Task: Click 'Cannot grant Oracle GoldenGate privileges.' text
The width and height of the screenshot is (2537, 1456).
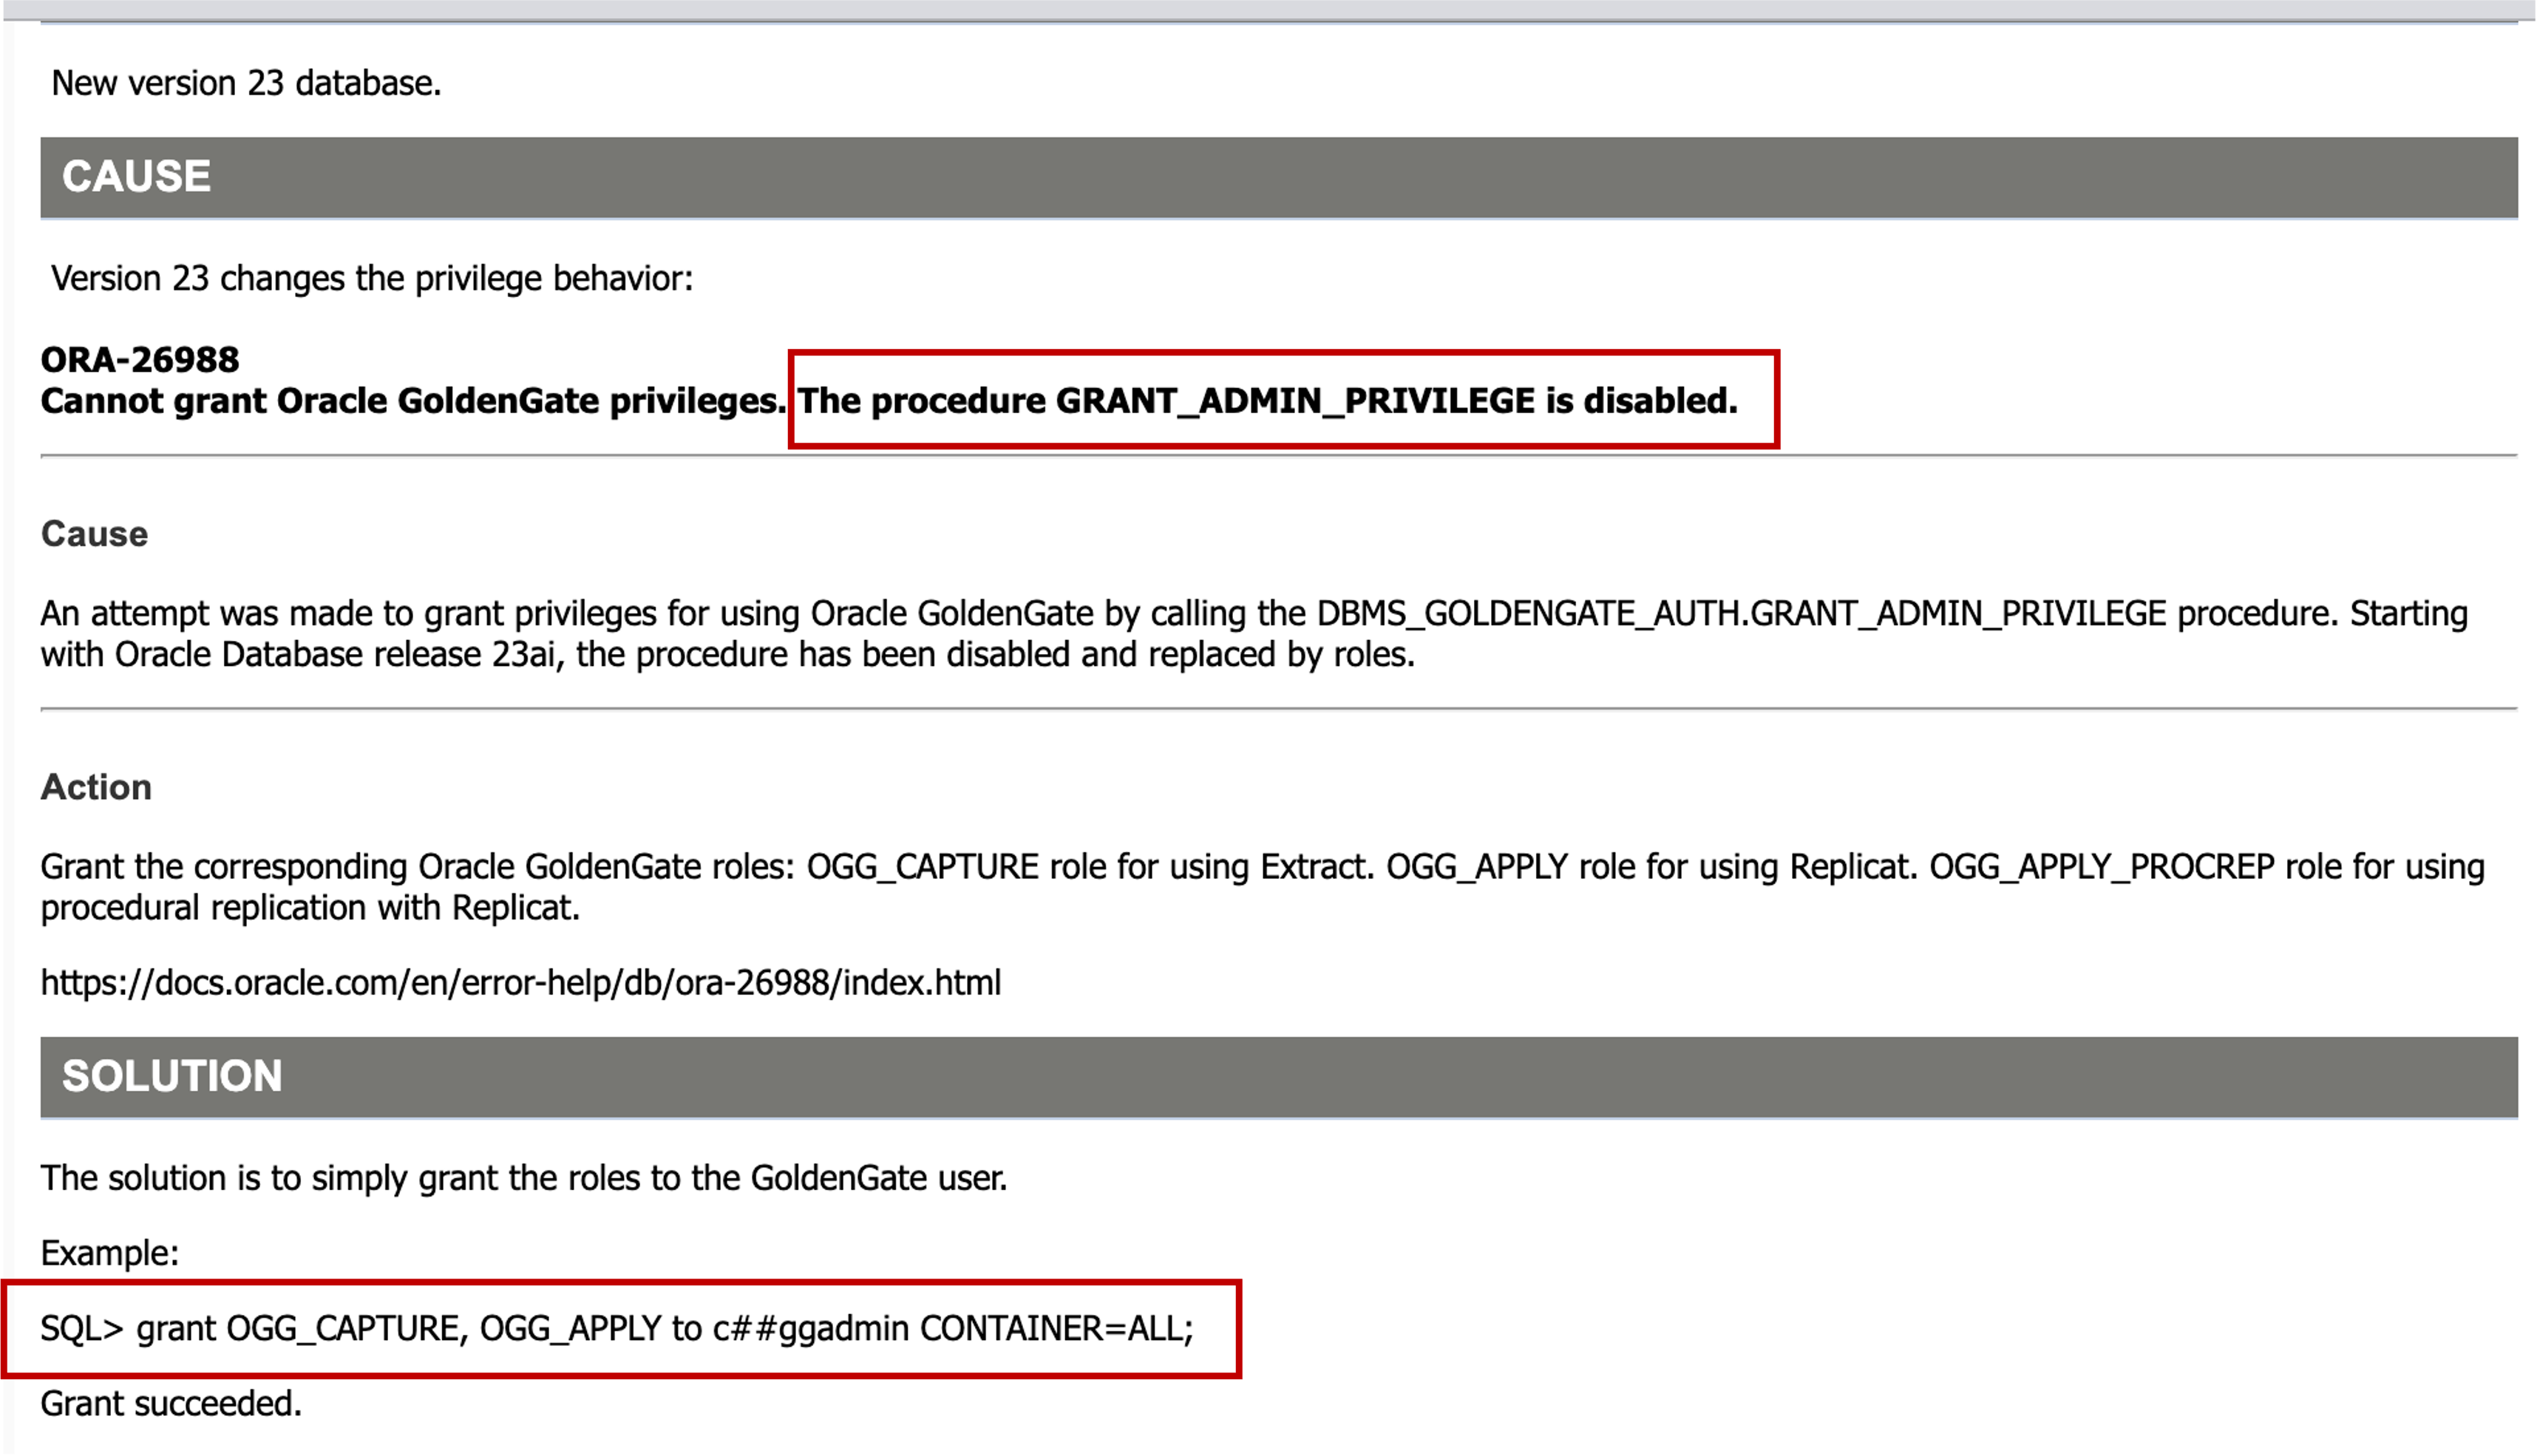Action: click(414, 401)
